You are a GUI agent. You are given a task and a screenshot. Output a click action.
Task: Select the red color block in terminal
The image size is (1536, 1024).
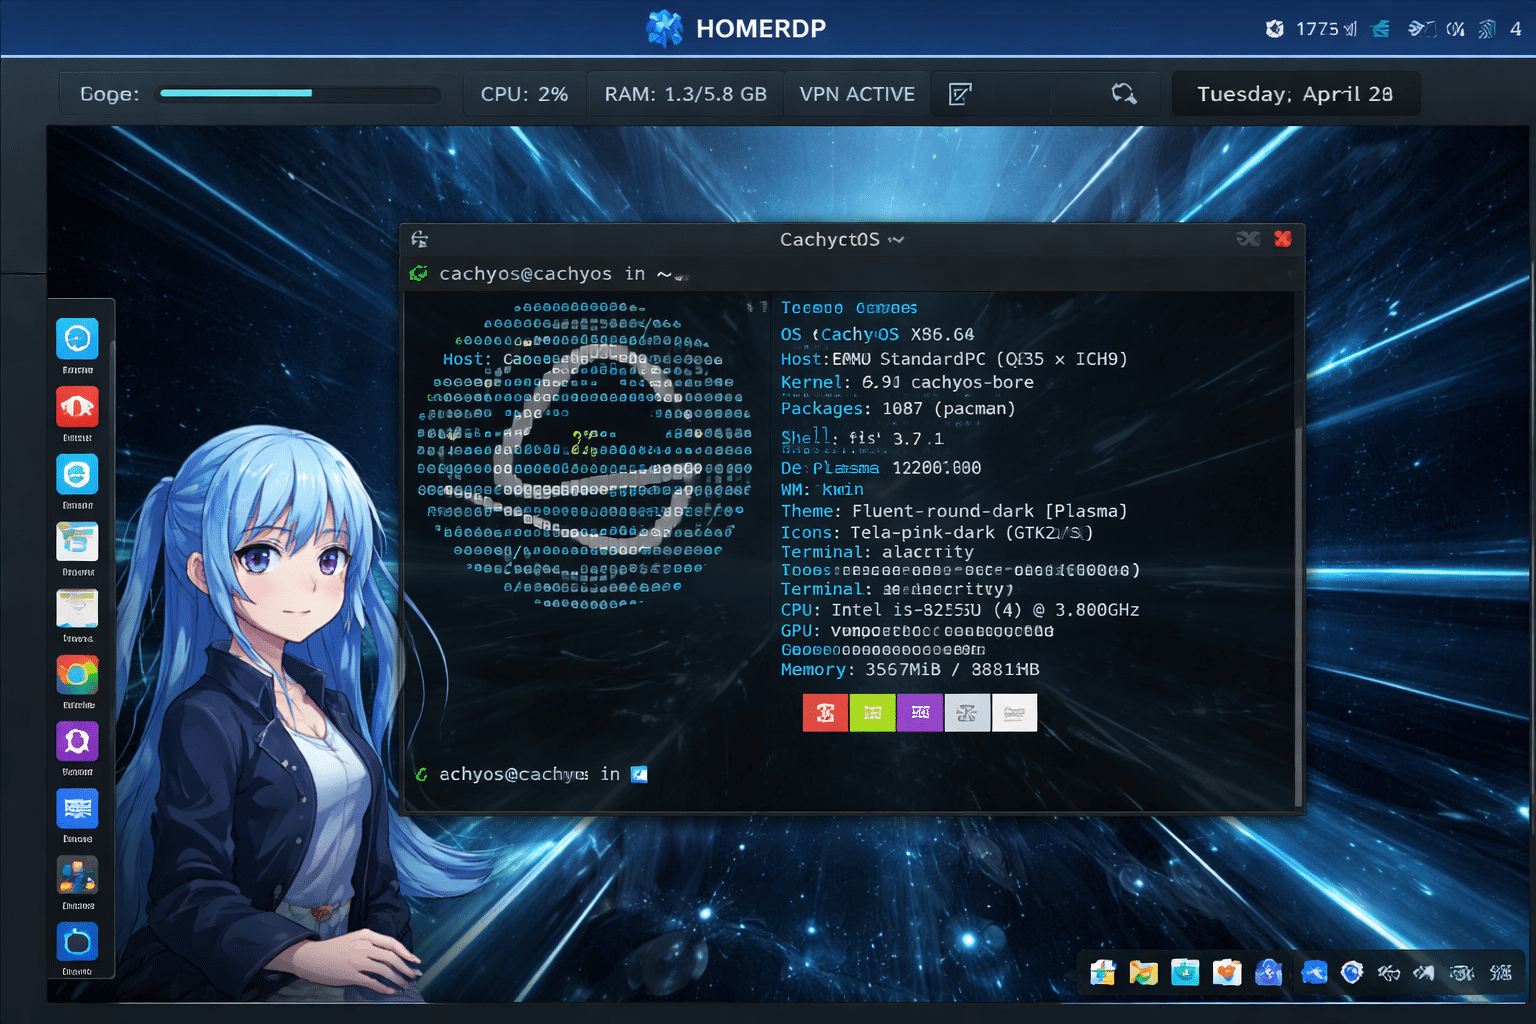coord(825,713)
